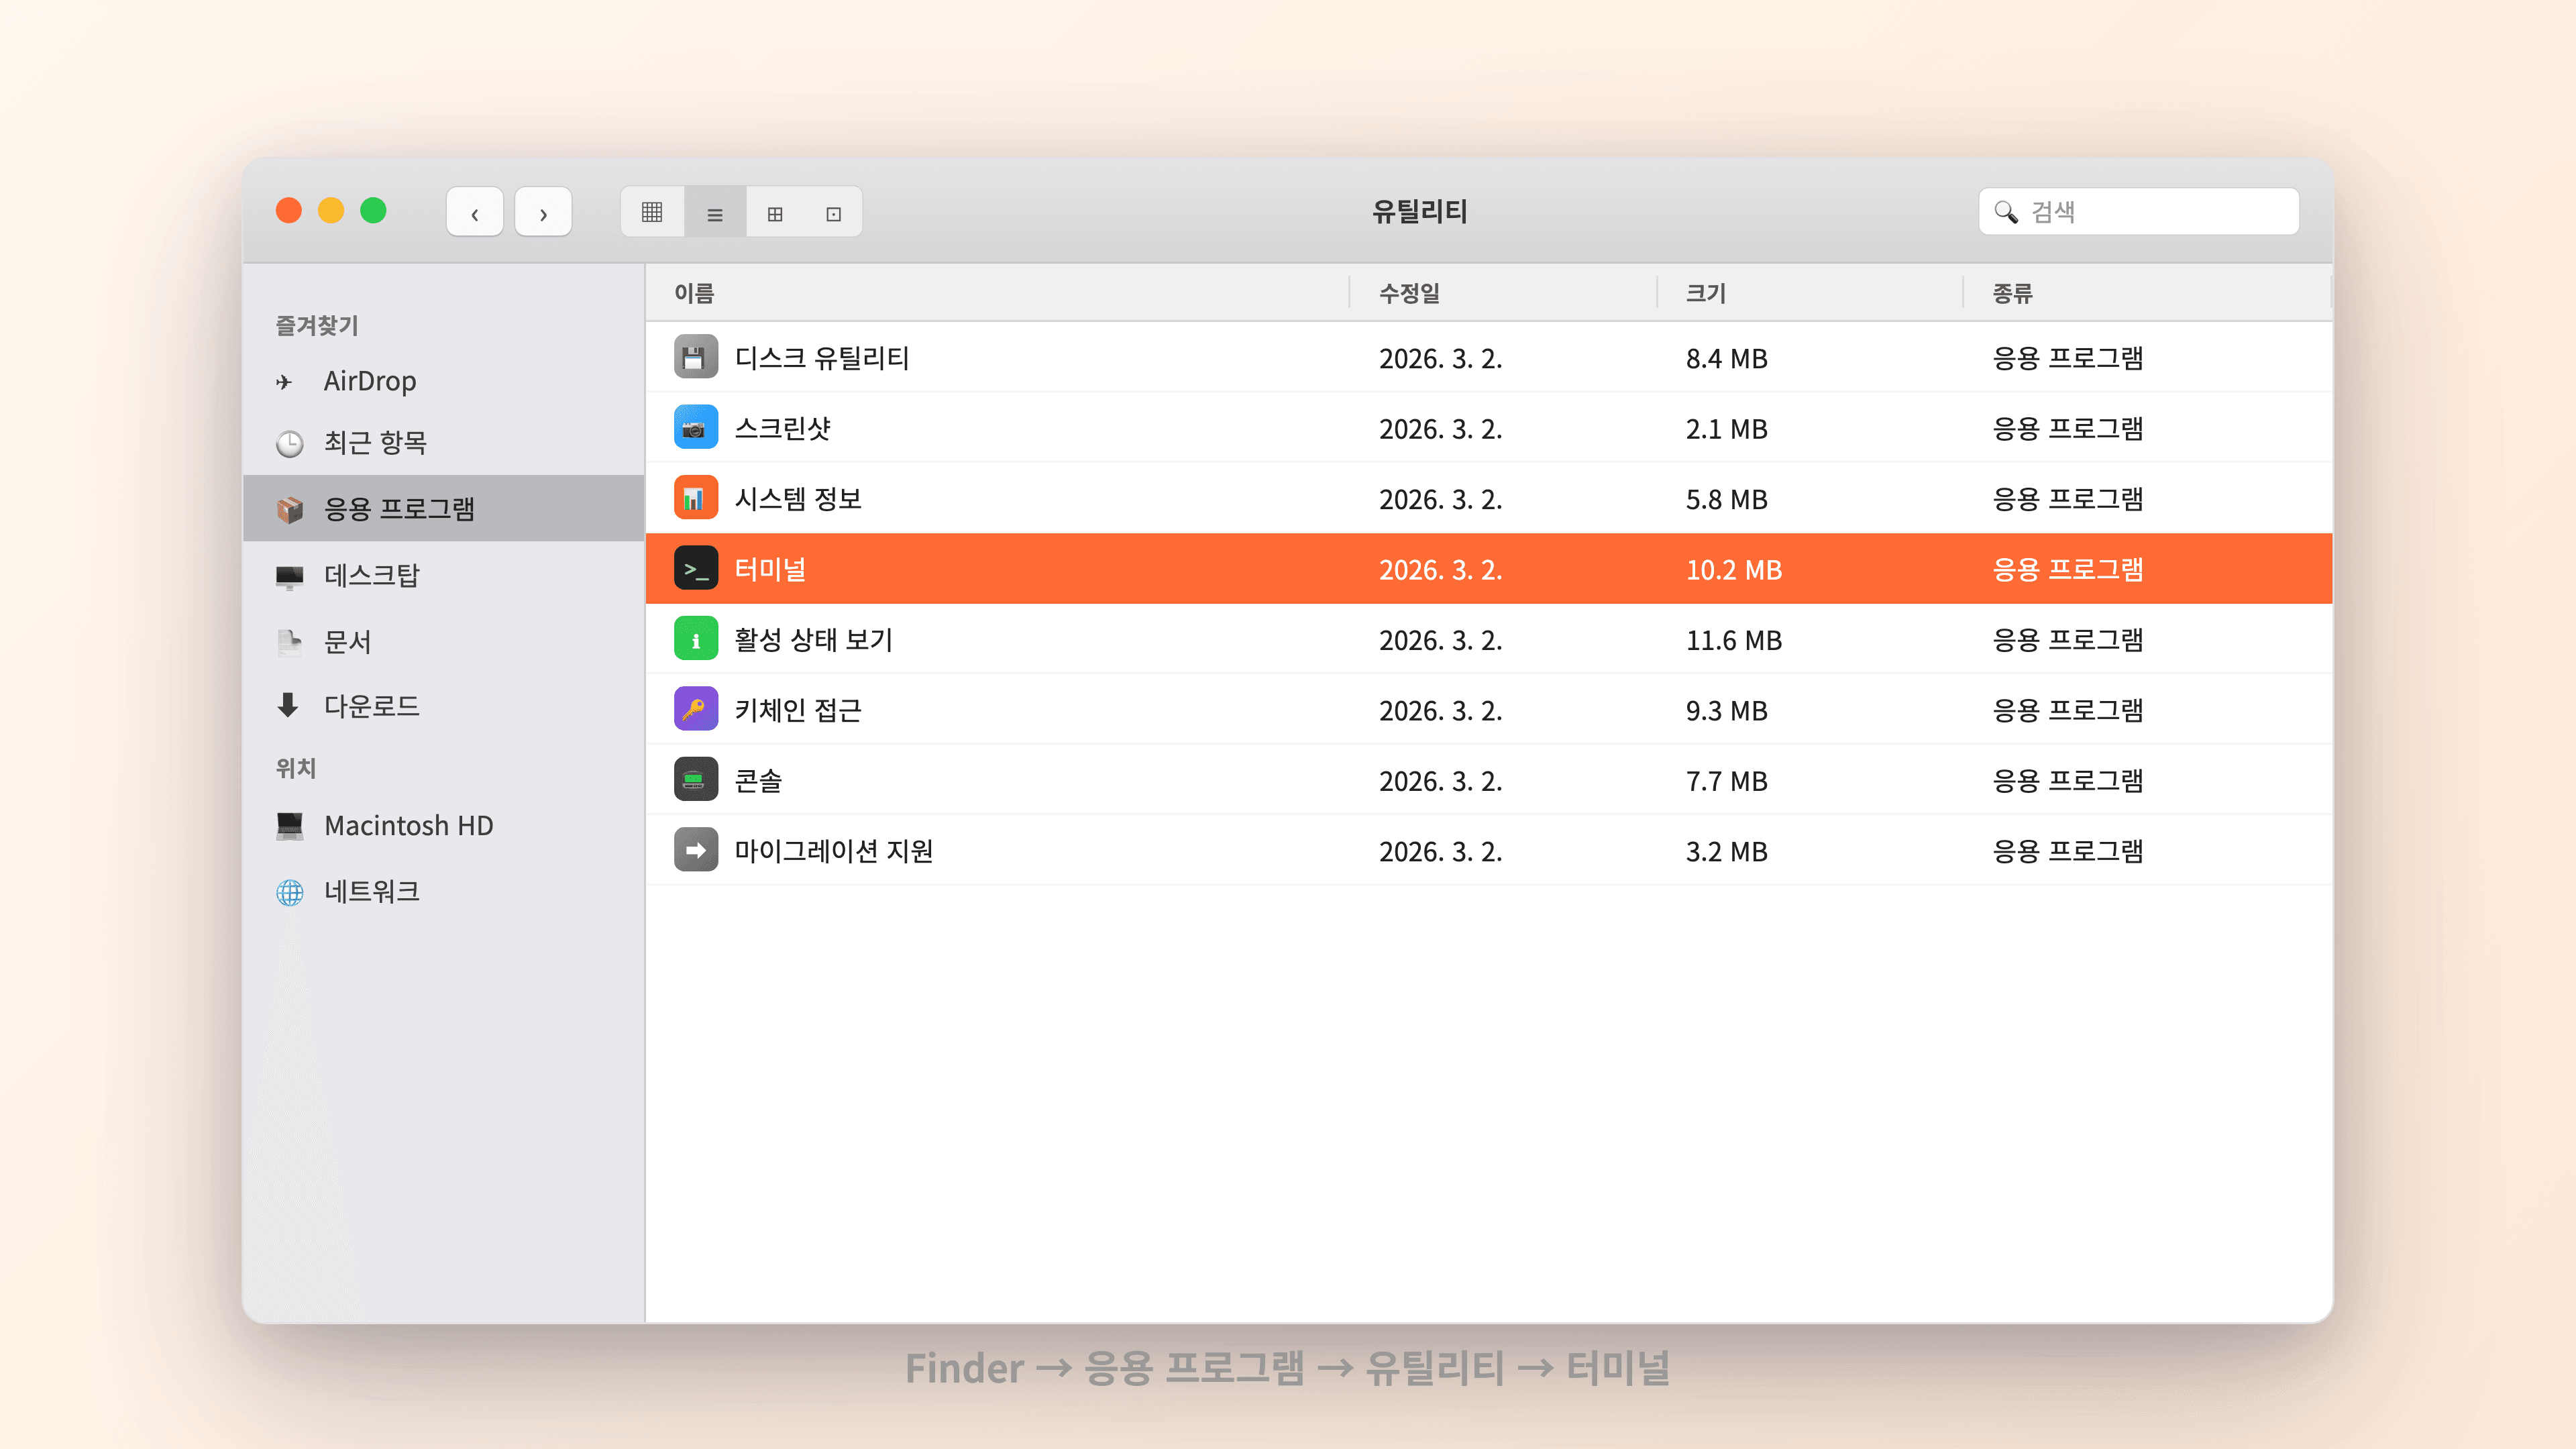Open 다운로드 in sidebar

coord(444,706)
